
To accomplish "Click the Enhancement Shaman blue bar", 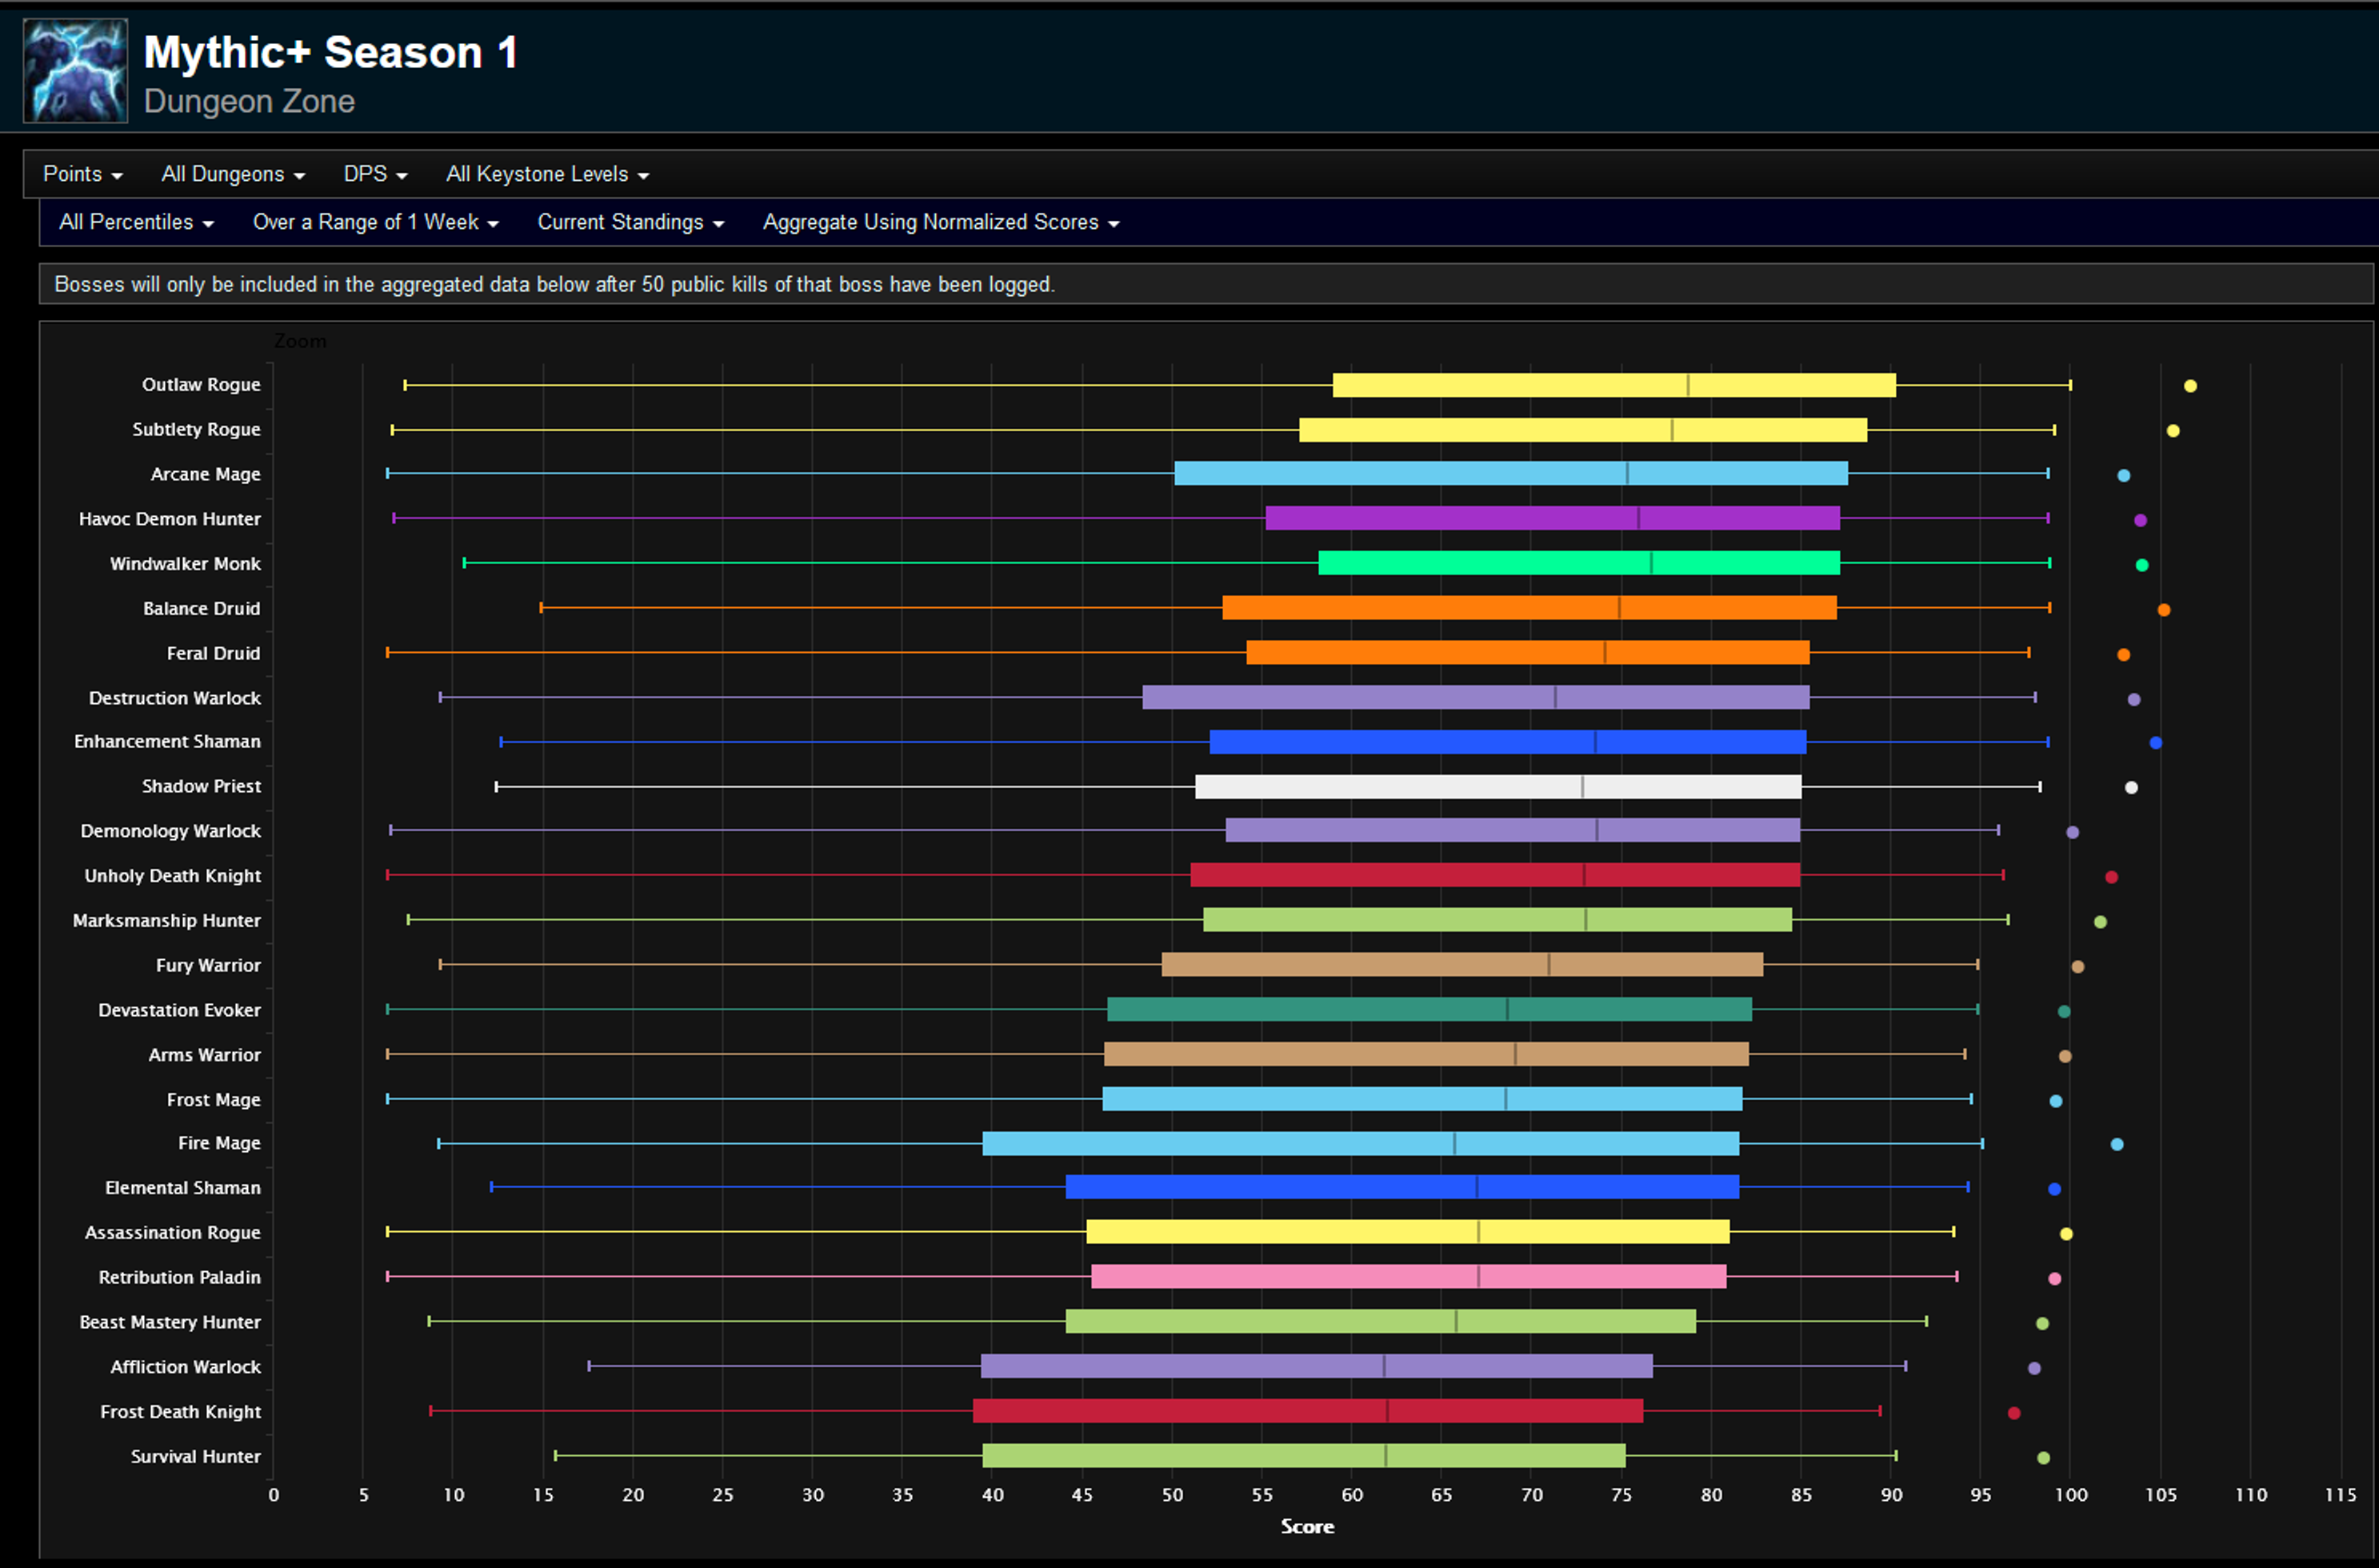I will point(1508,742).
